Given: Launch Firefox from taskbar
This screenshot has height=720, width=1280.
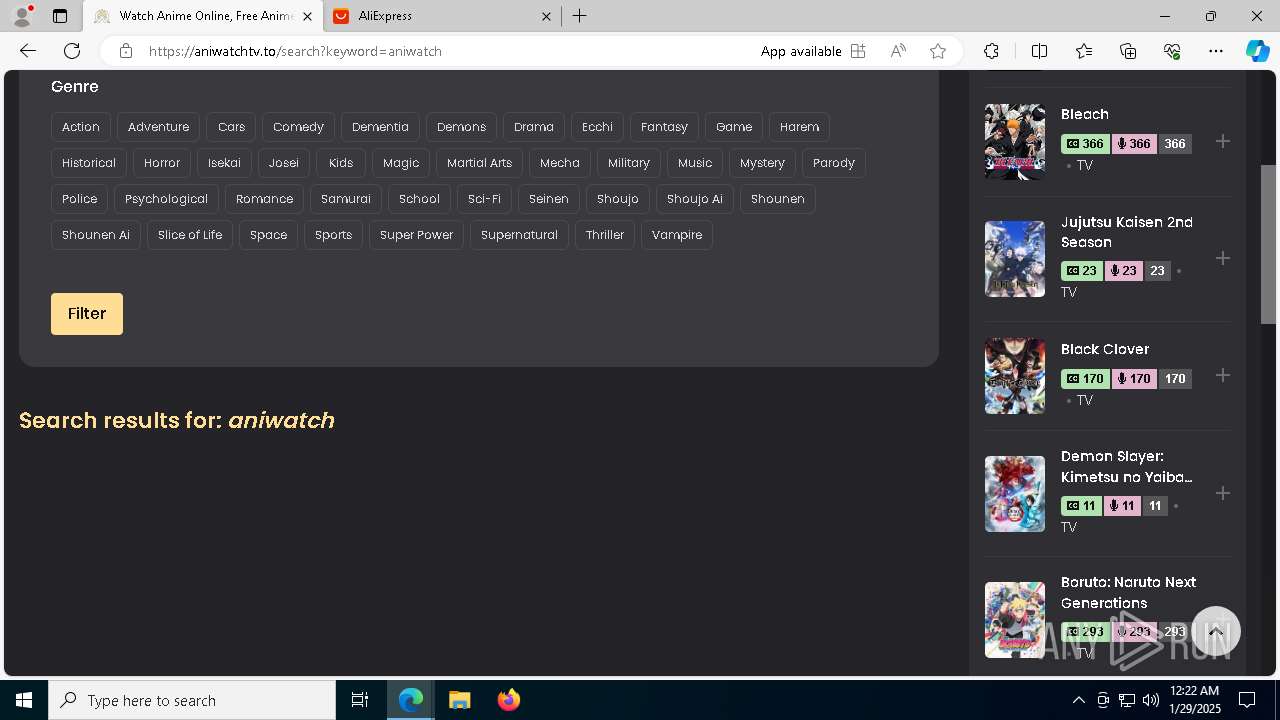Looking at the screenshot, I should 509,700.
